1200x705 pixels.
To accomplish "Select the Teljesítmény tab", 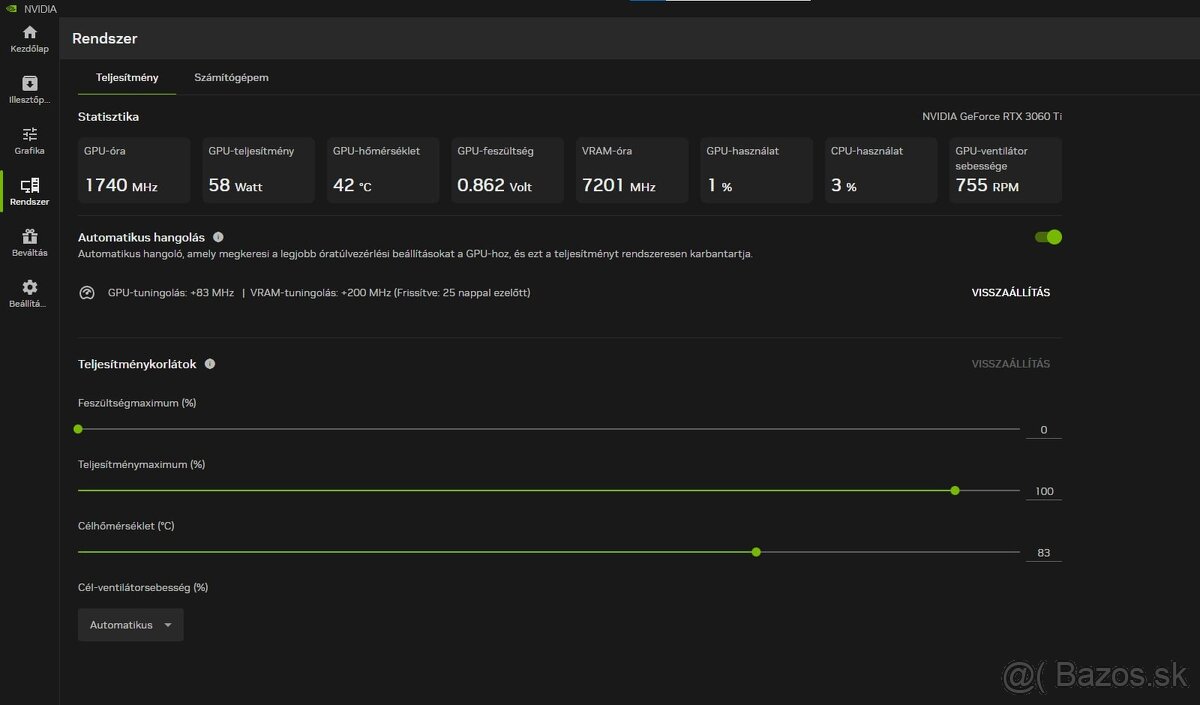I will pyautogui.click(x=126, y=77).
